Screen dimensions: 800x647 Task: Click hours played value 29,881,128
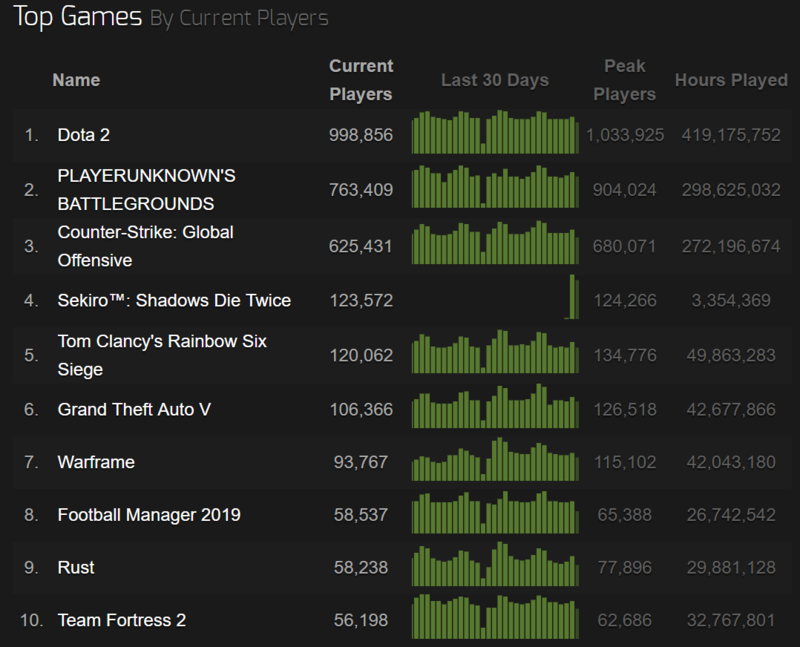[731, 567]
